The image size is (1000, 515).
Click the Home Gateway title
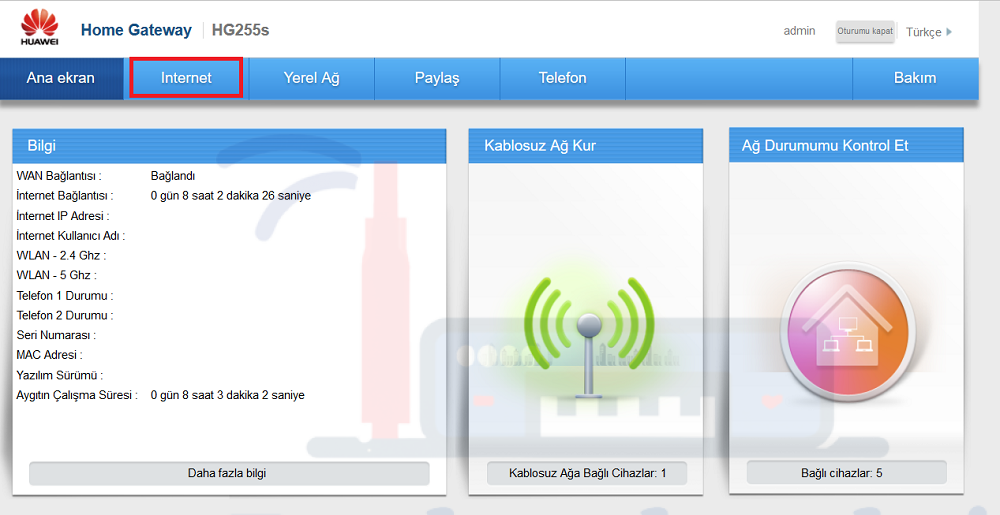coord(136,30)
